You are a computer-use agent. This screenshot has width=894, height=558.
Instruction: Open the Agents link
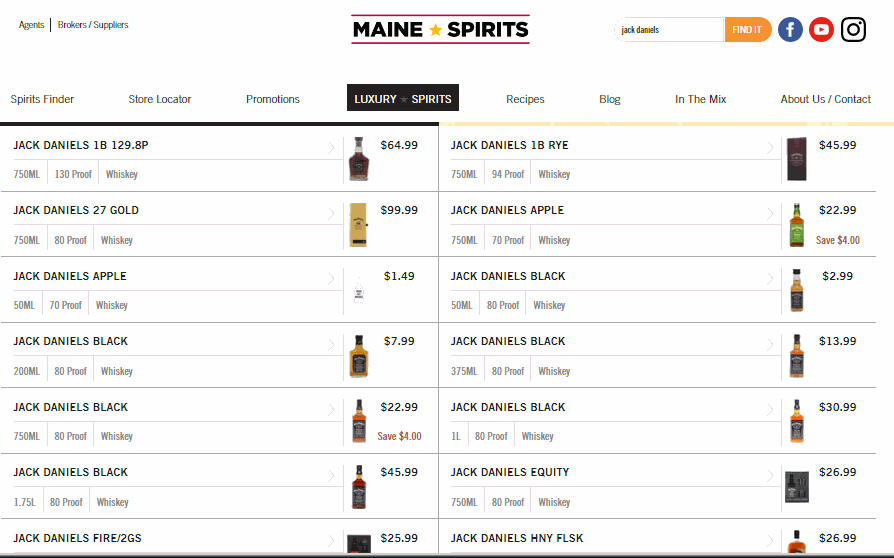pyautogui.click(x=31, y=25)
